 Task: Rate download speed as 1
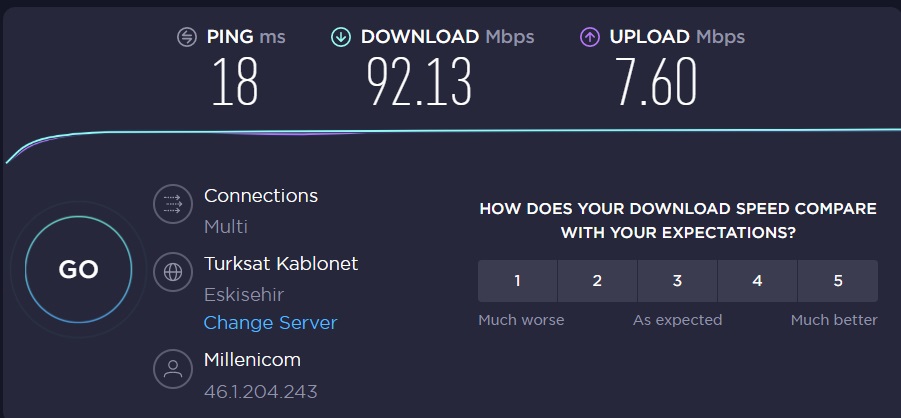(x=517, y=281)
